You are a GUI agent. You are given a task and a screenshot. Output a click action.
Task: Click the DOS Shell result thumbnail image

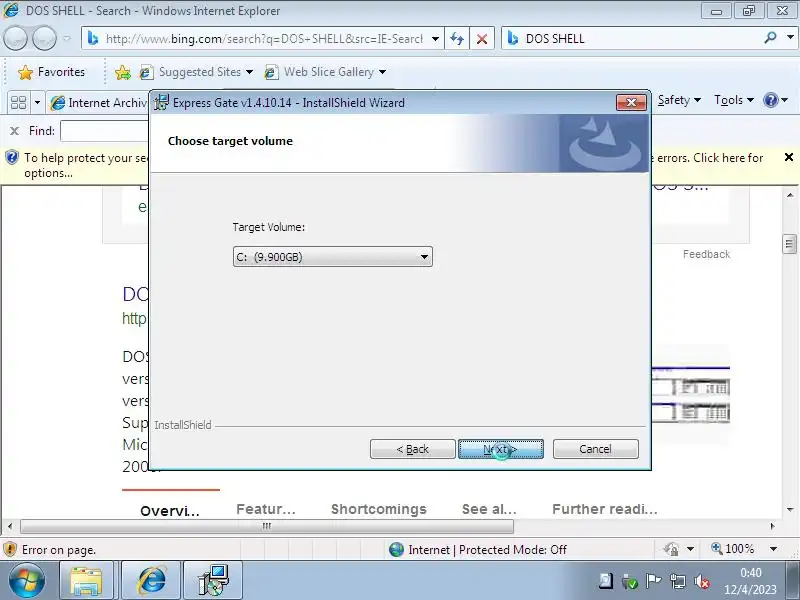coord(691,394)
